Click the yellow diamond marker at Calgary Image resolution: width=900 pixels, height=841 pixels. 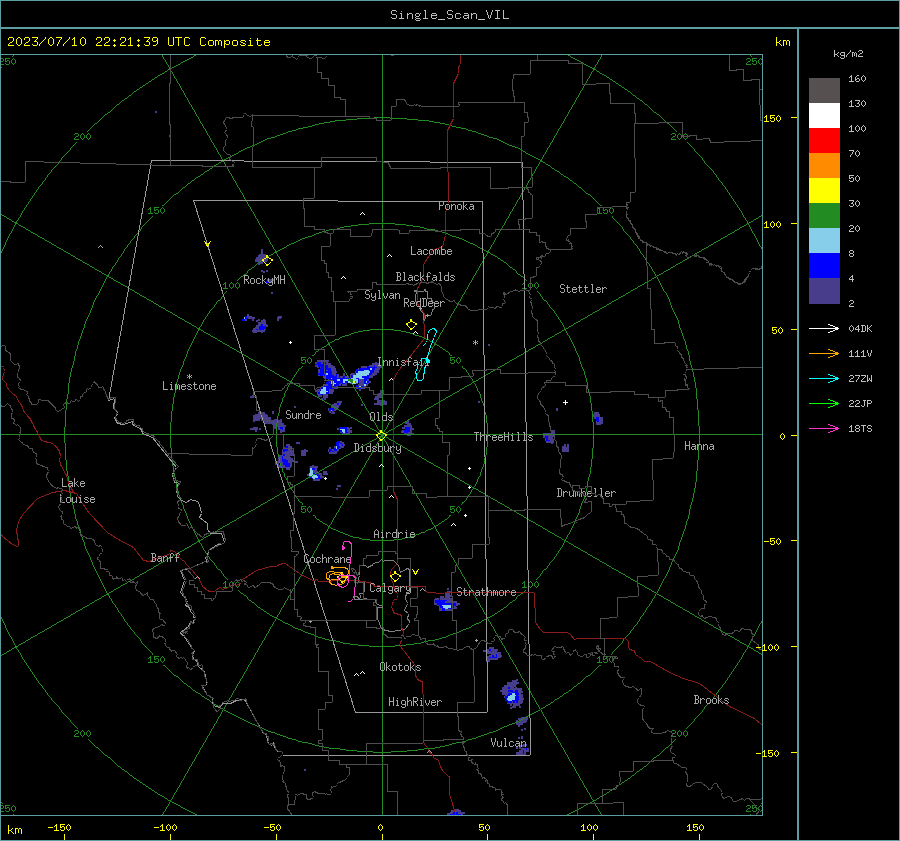click(x=395, y=576)
